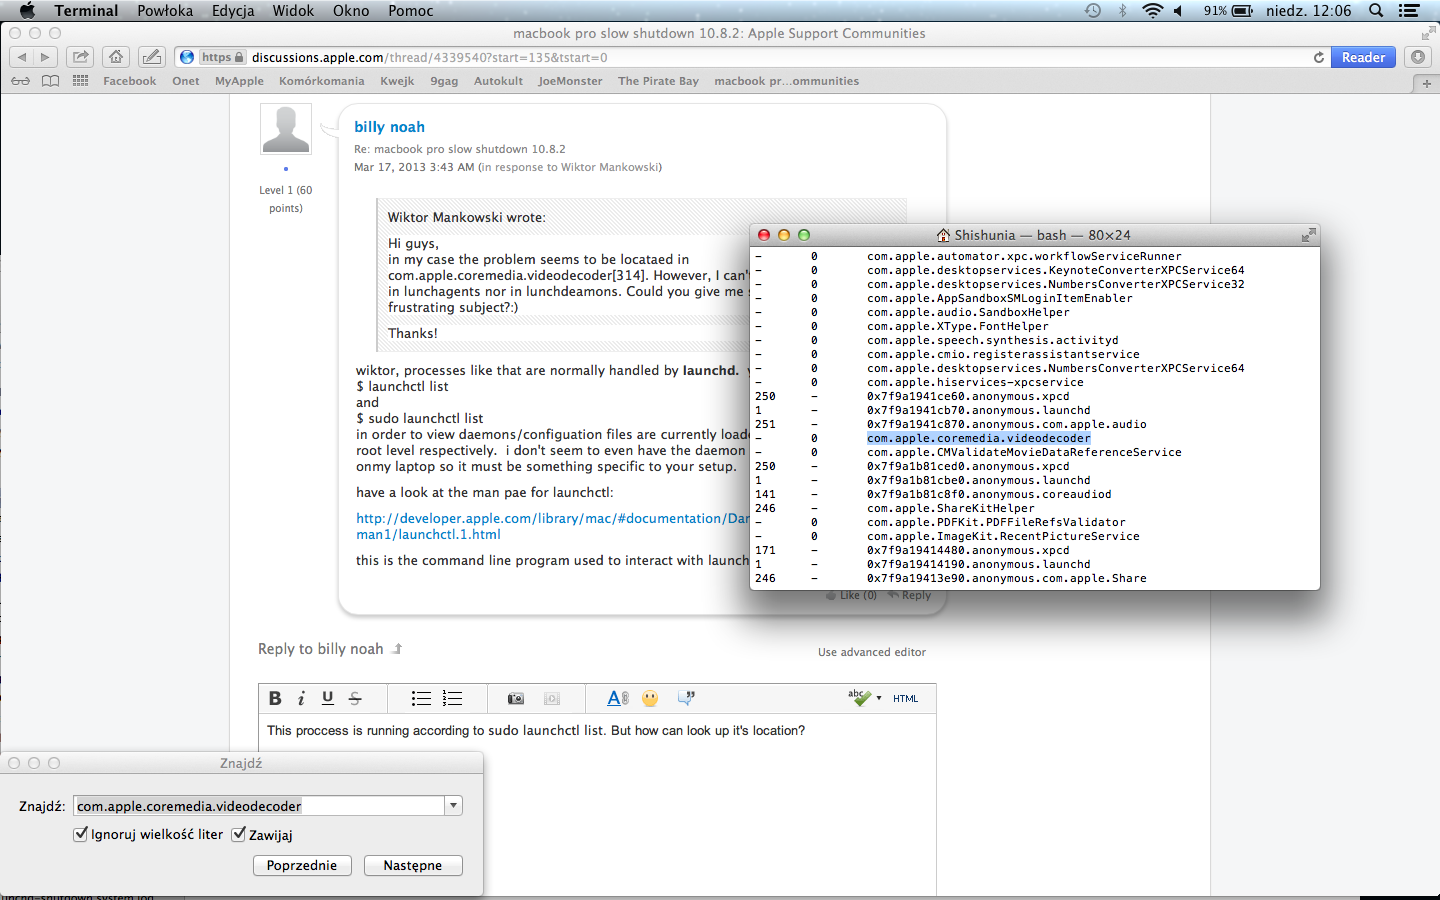Insert a quote block
Image resolution: width=1440 pixels, height=900 pixels.
[686, 698]
